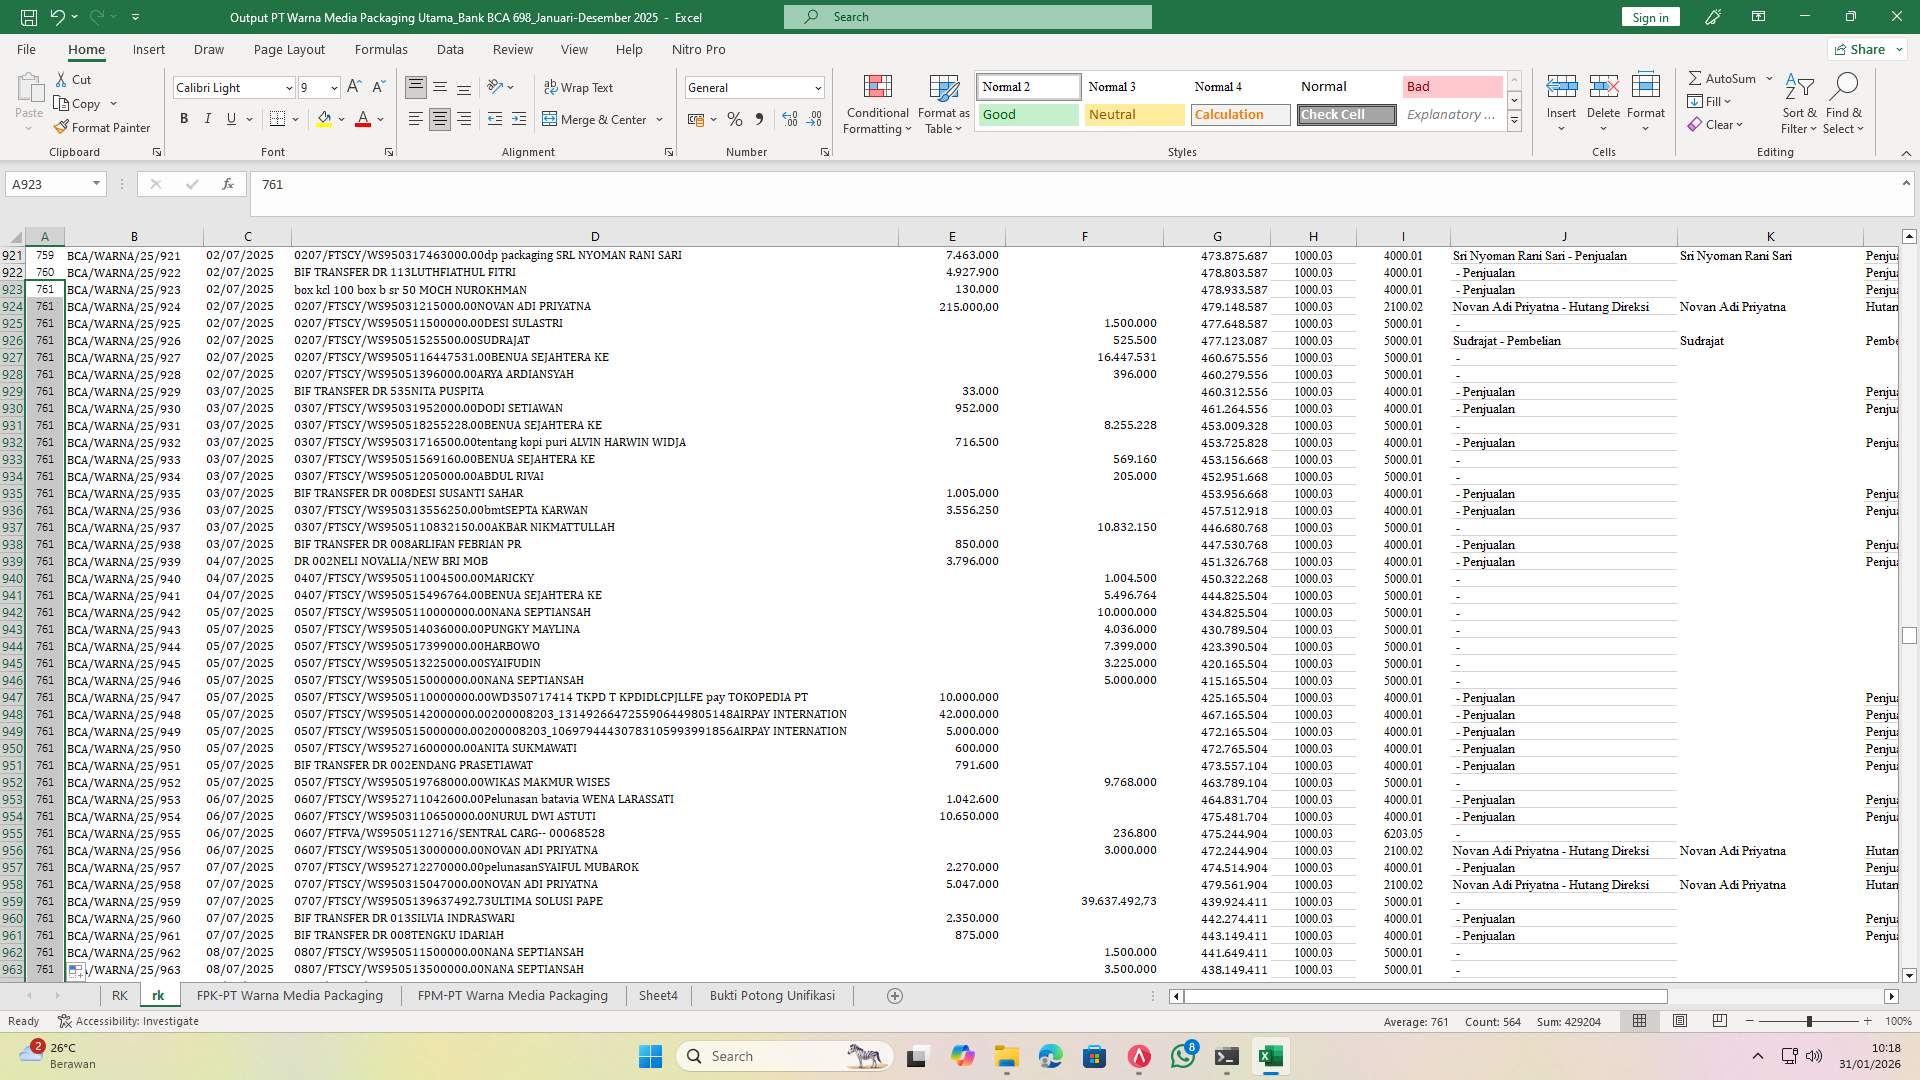Toggle bold formatting
Image resolution: width=1920 pixels, height=1080 pixels.
[x=183, y=118]
